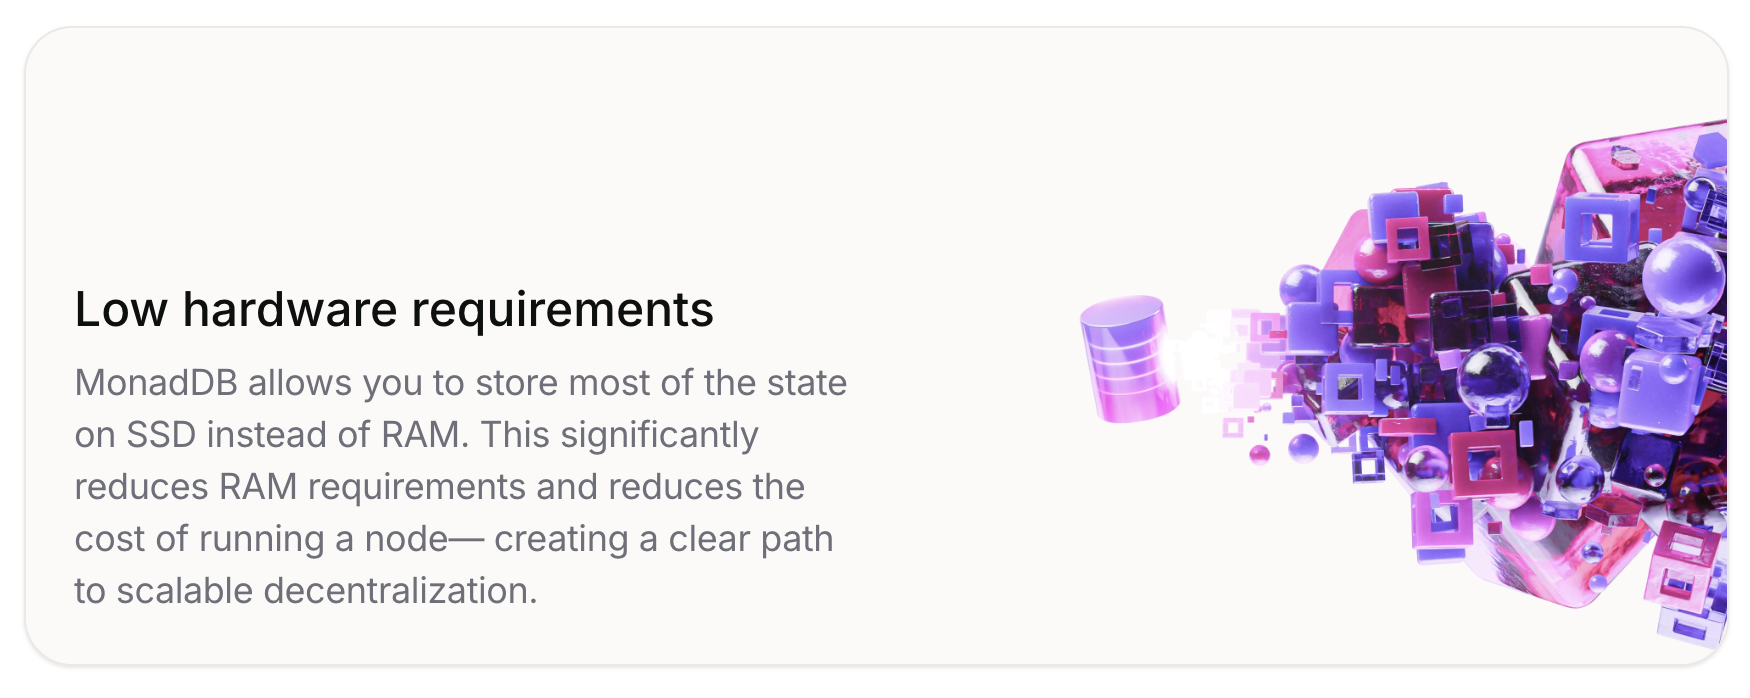The height and width of the screenshot is (698, 1750).
Task: Click the tiny pink sphere below the cubes
Action: pos(1260,455)
